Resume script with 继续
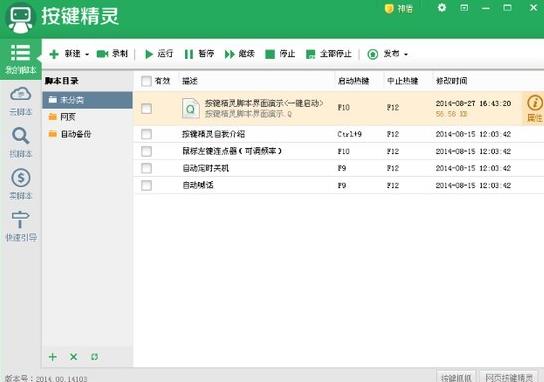 [239, 54]
